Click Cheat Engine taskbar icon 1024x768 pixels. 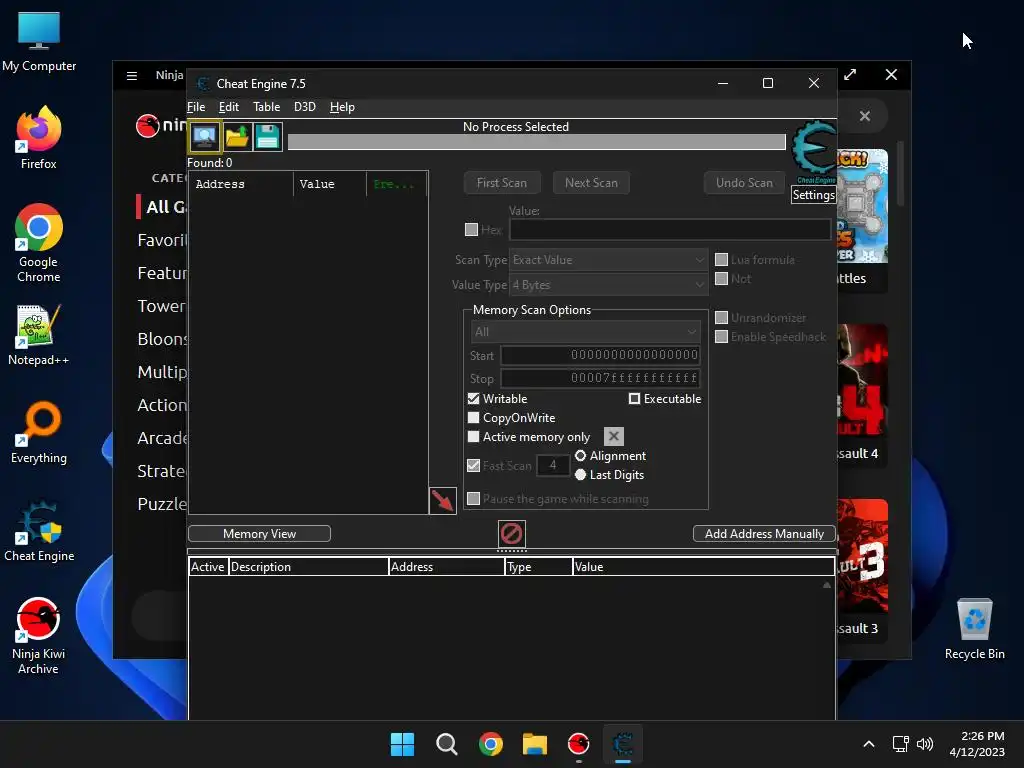click(x=623, y=744)
